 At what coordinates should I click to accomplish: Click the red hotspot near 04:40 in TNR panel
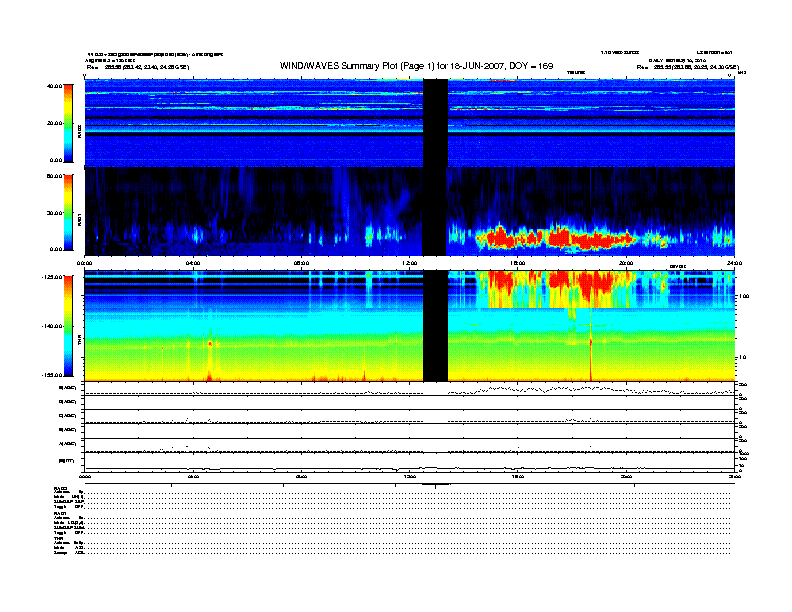pos(210,343)
